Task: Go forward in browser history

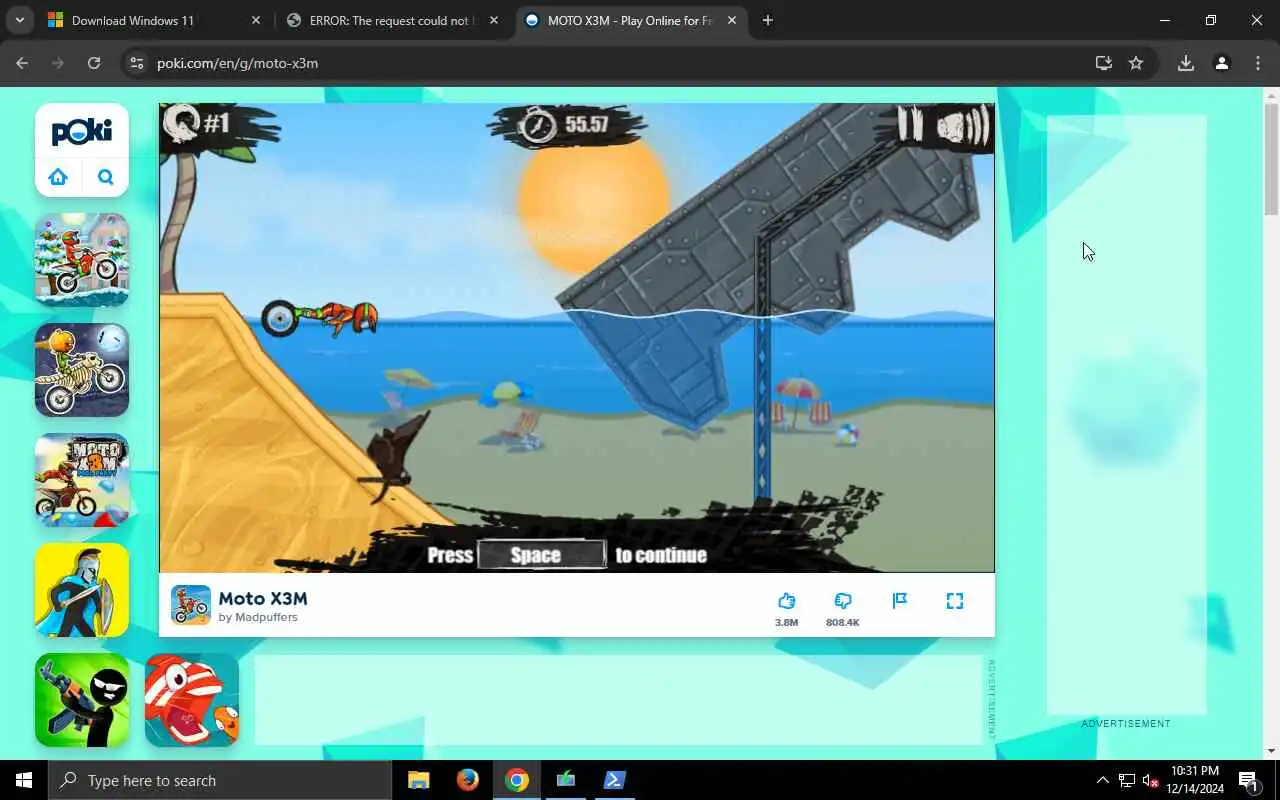Action: pyautogui.click(x=58, y=63)
